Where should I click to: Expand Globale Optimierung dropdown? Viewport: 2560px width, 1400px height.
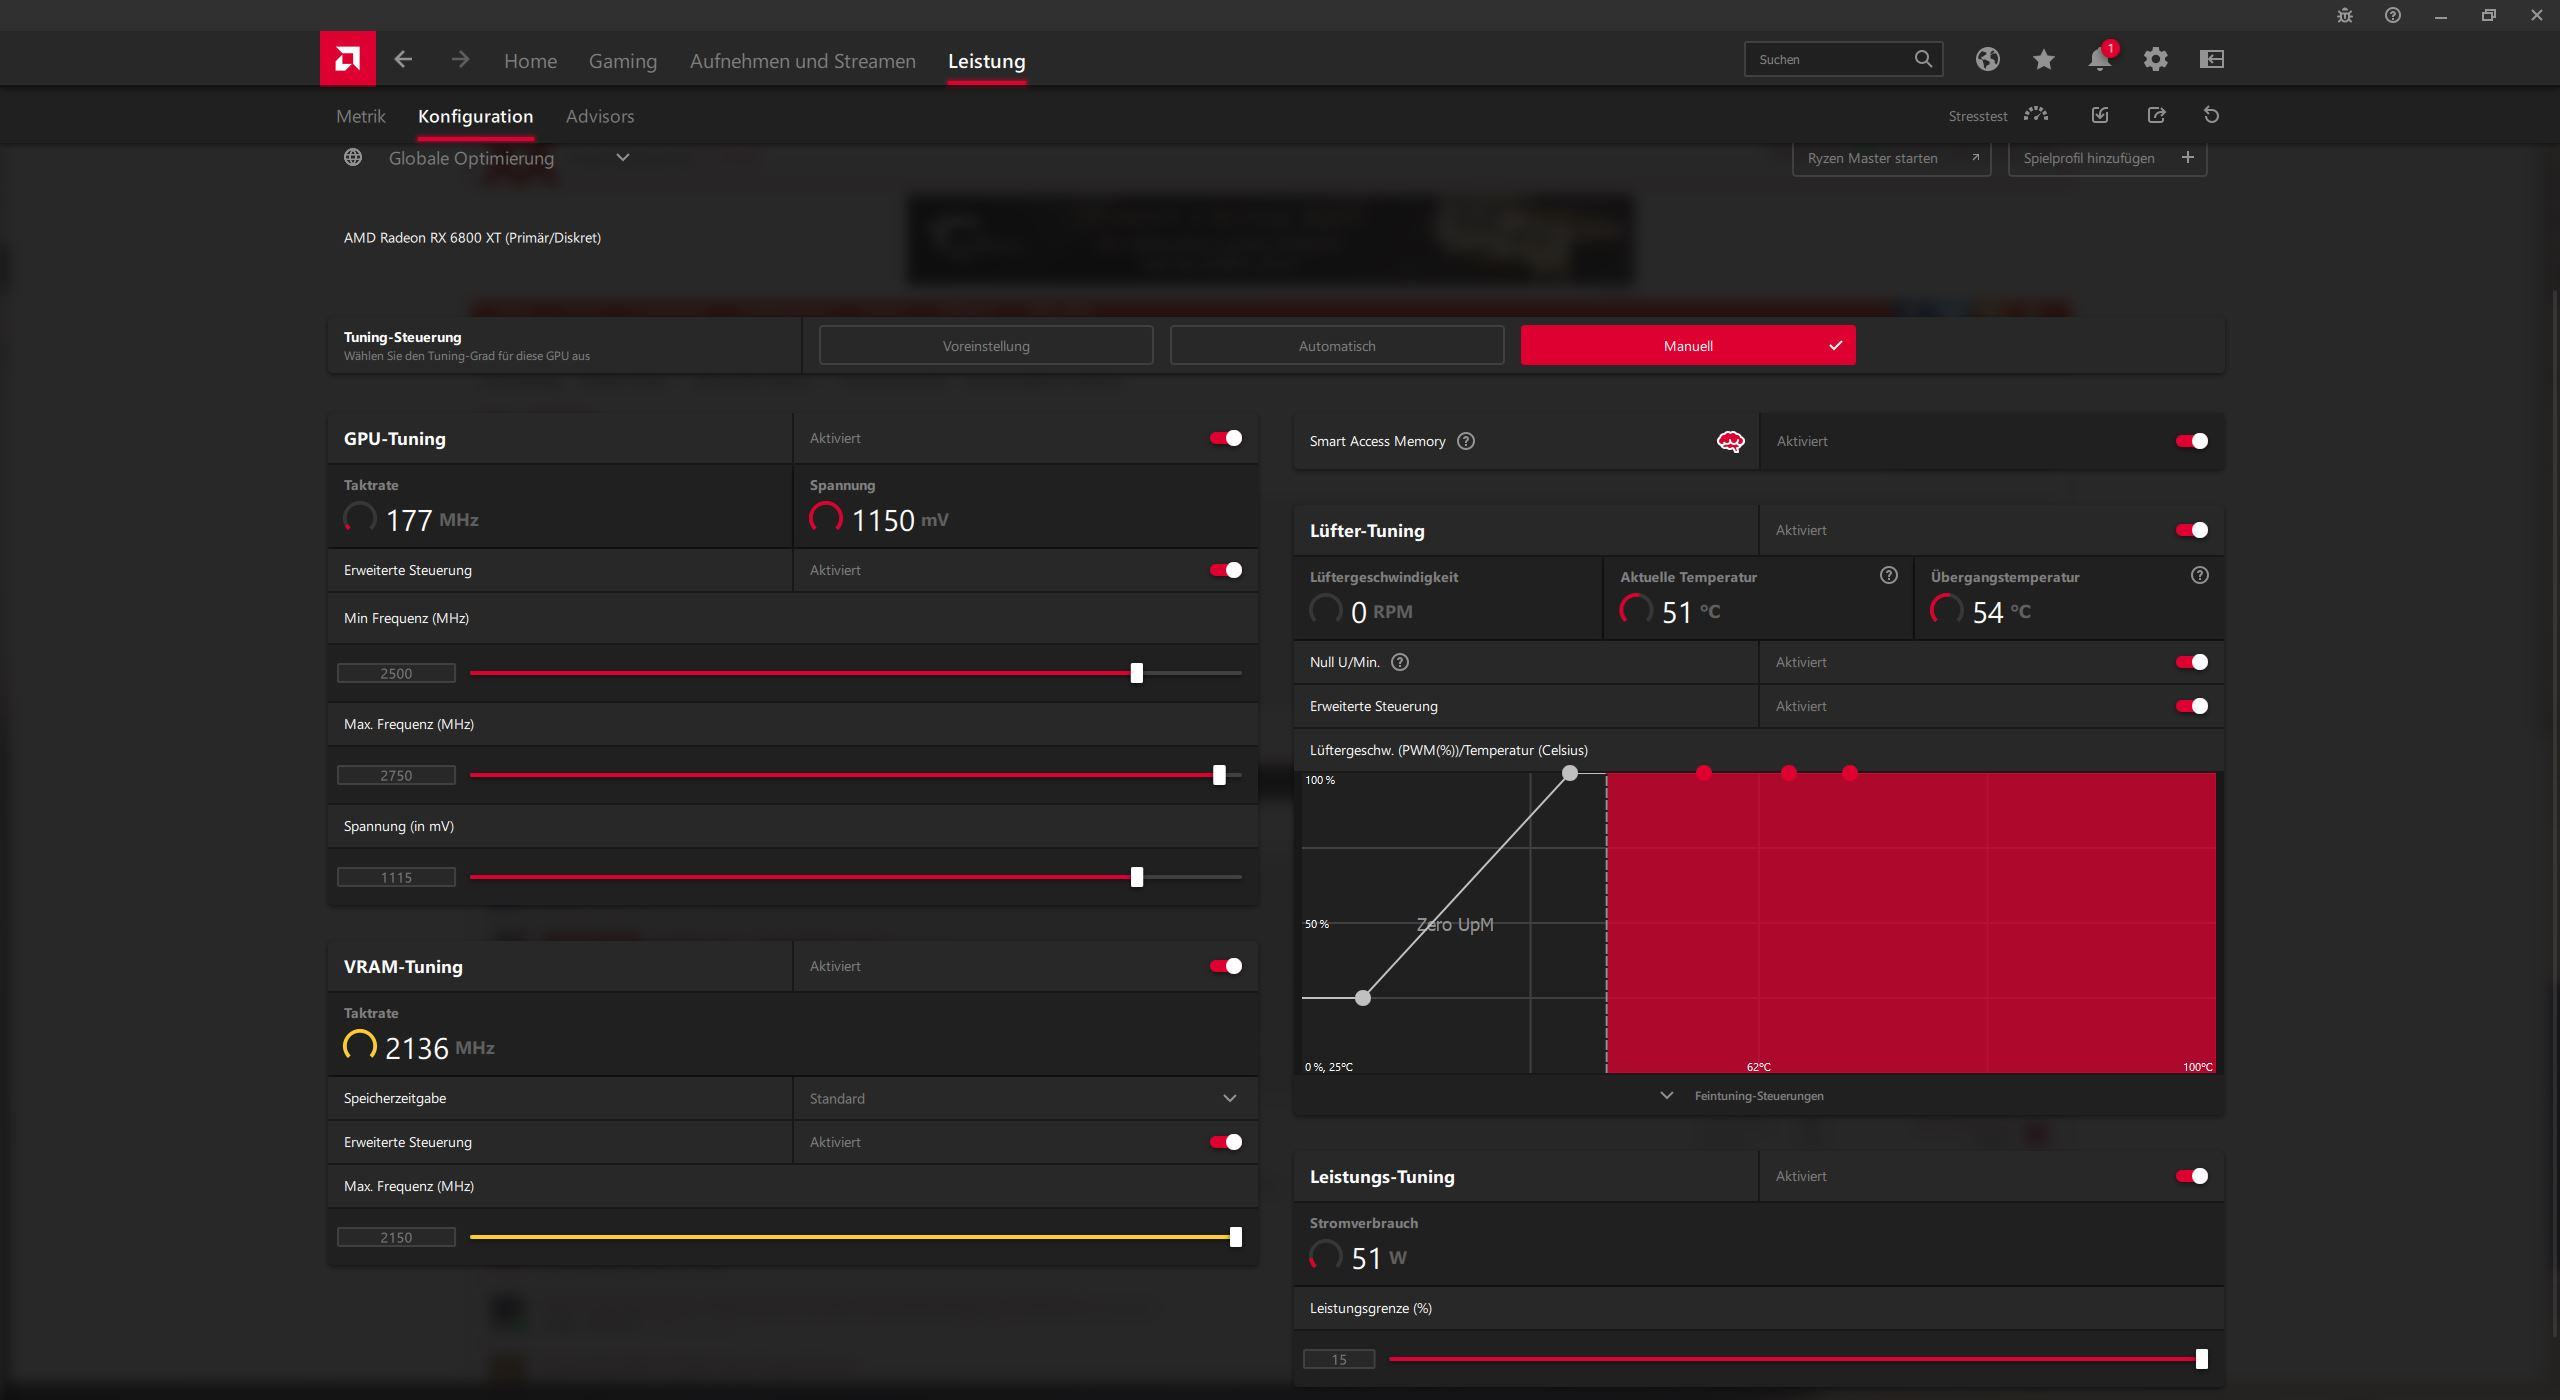(x=622, y=158)
